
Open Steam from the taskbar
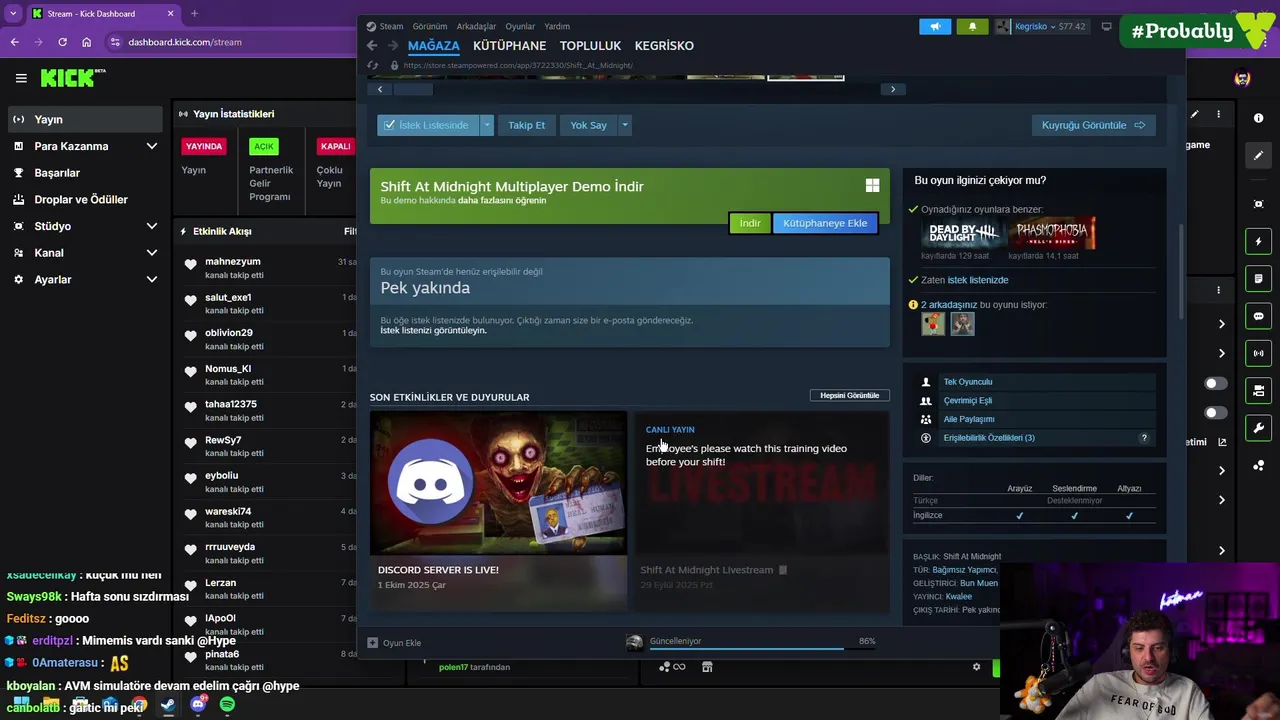click(x=168, y=705)
